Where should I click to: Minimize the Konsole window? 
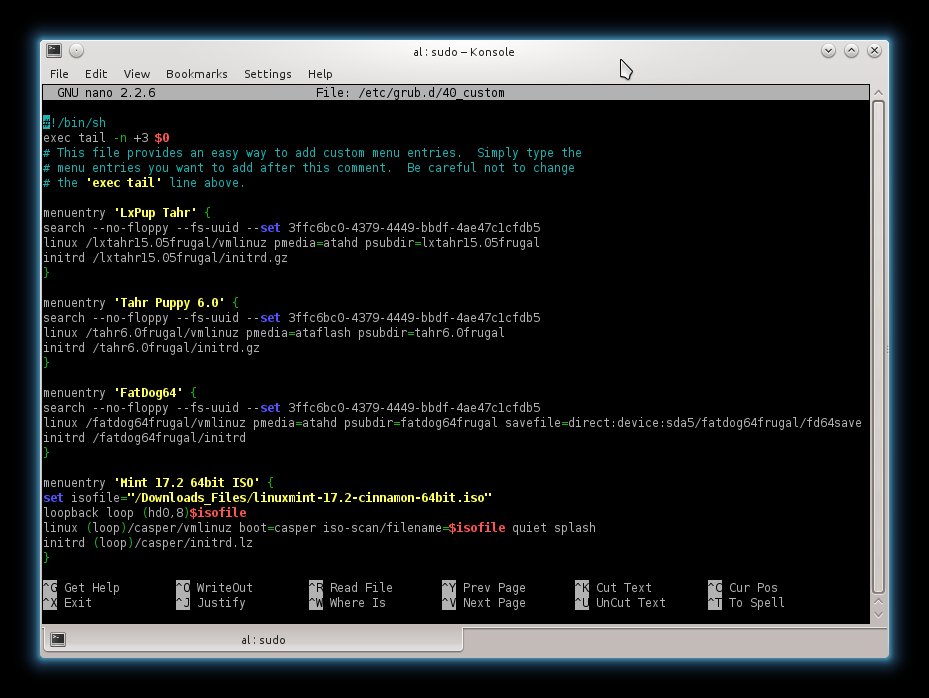click(x=828, y=51)
